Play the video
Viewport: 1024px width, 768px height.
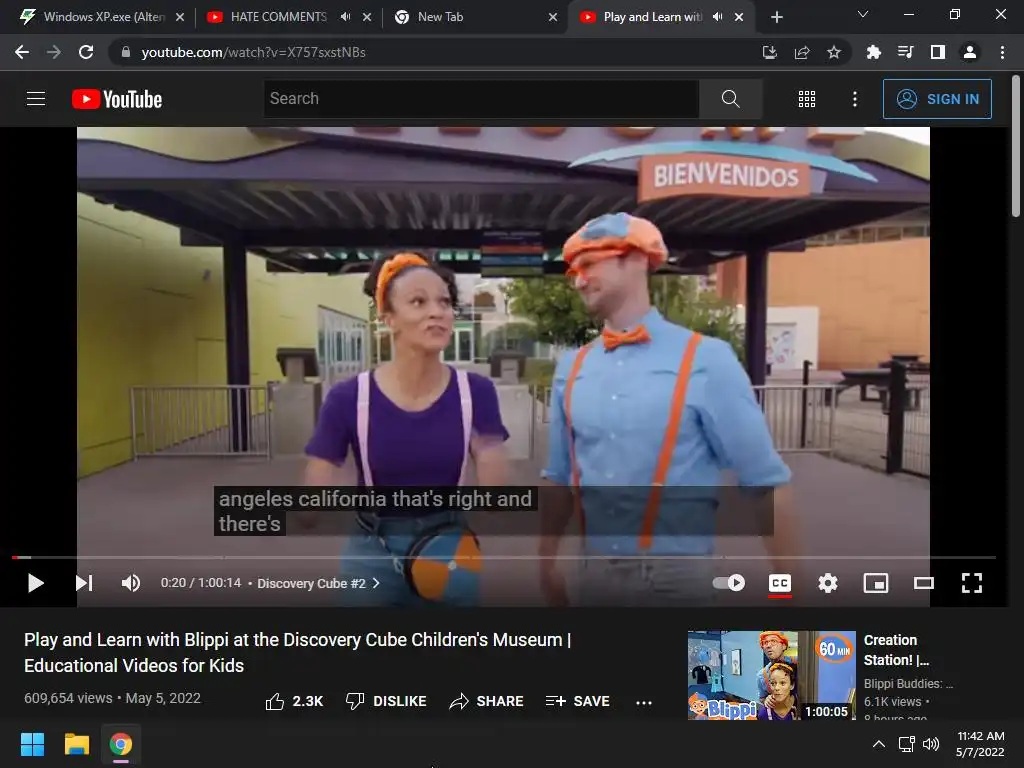(35, 583)
